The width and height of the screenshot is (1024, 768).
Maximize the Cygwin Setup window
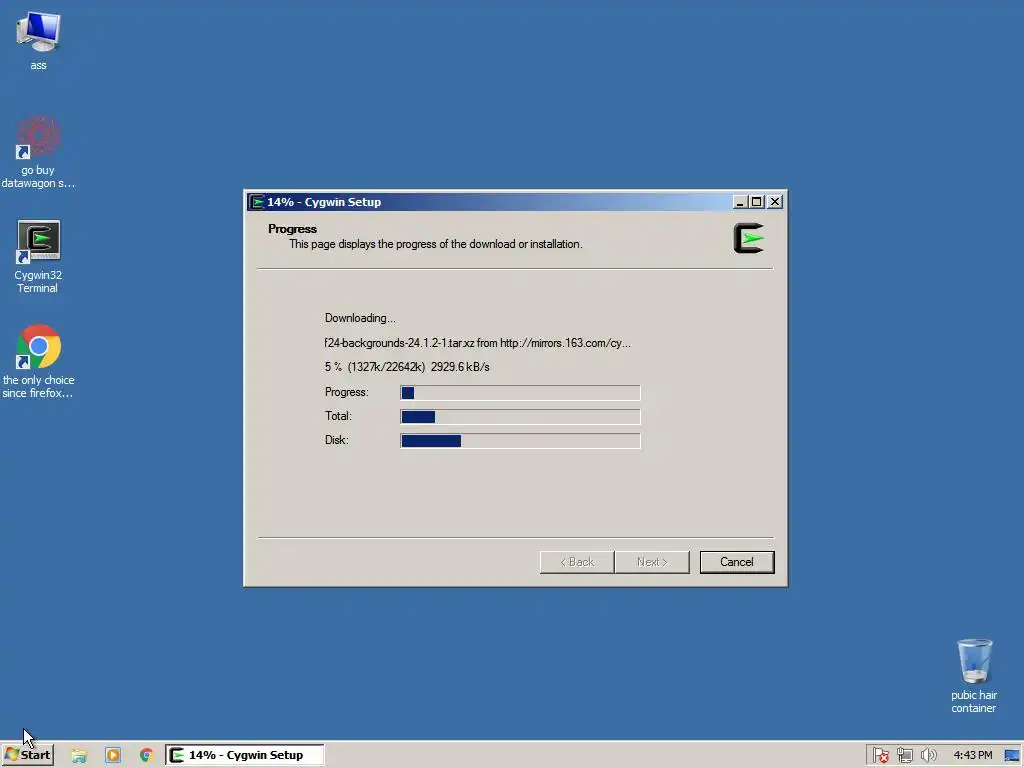756,202
